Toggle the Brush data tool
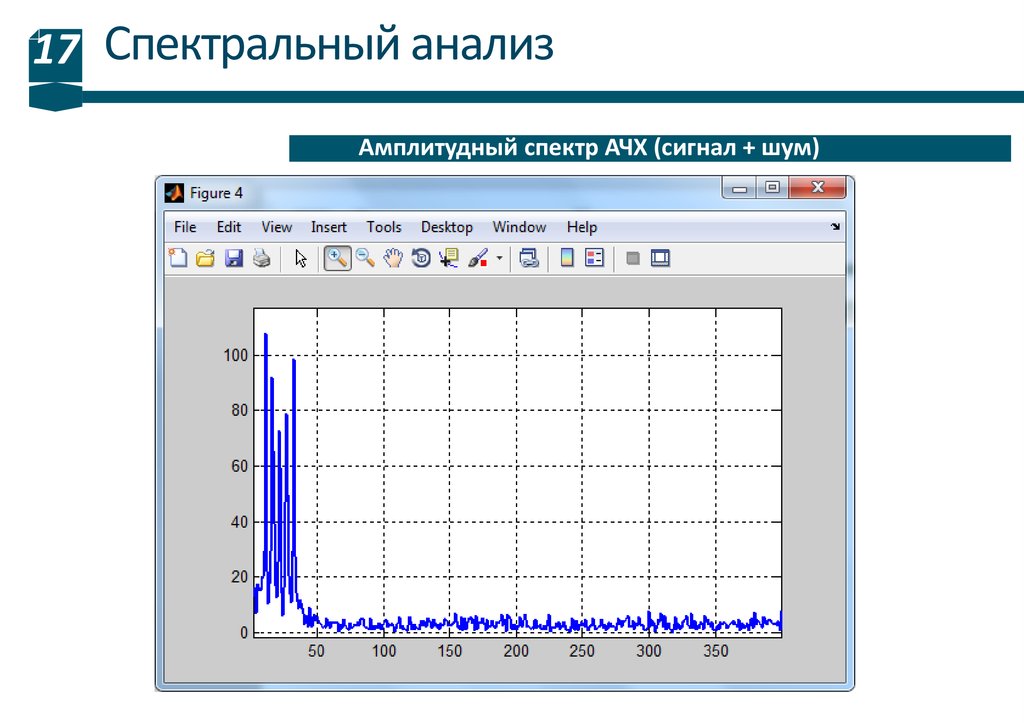Image resolution: width=1024 pixels, height=723 pixels. coord(477,259)
